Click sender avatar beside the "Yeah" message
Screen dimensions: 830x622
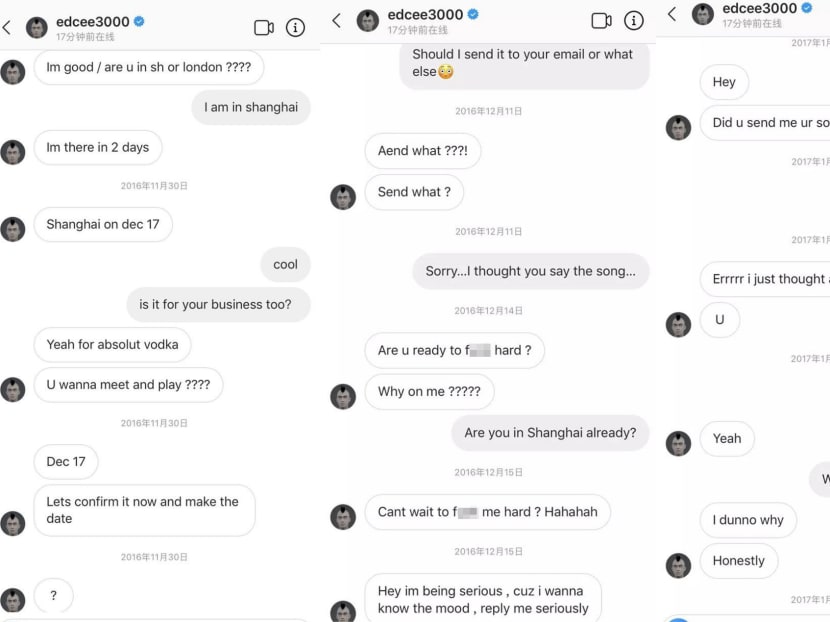[679, 443]
